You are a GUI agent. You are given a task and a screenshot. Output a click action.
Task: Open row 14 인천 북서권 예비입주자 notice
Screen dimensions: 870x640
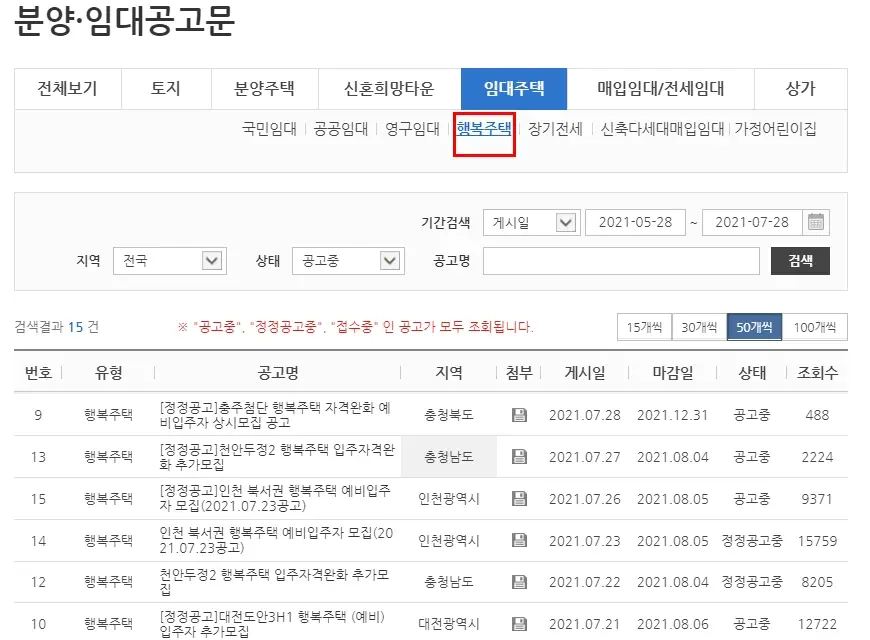click(276, 541)
